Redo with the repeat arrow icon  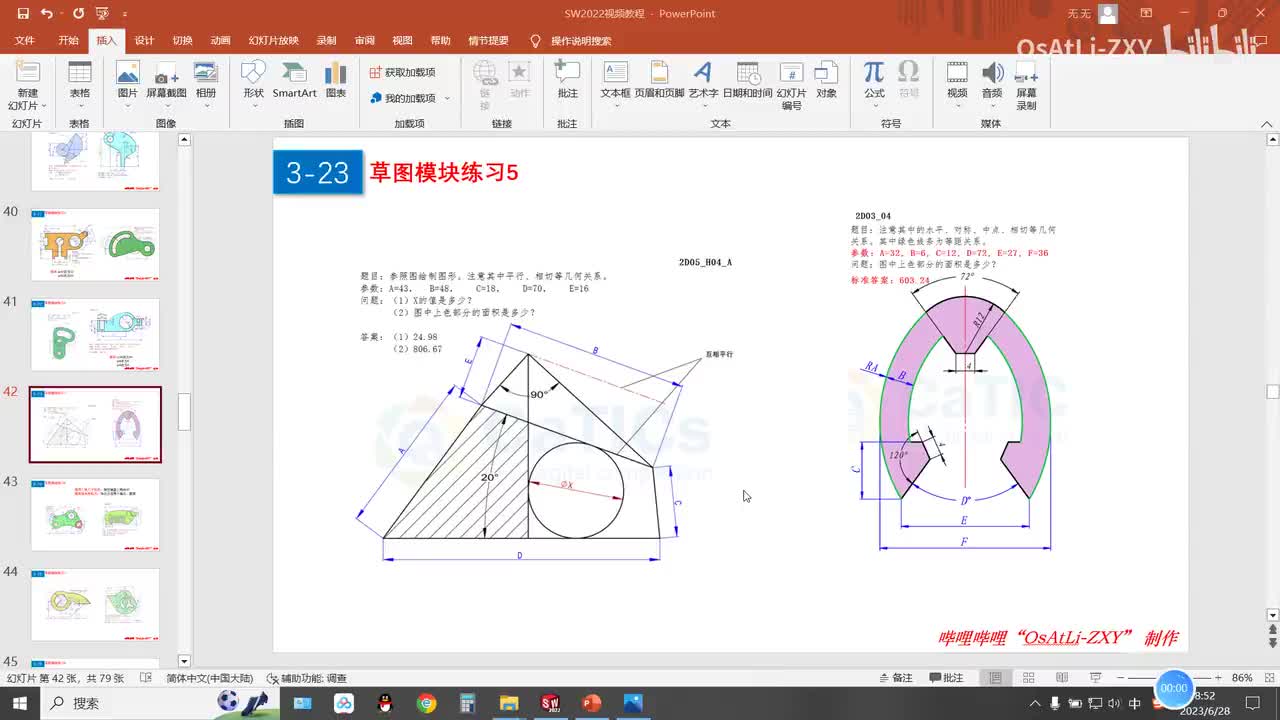pos(78,14)
